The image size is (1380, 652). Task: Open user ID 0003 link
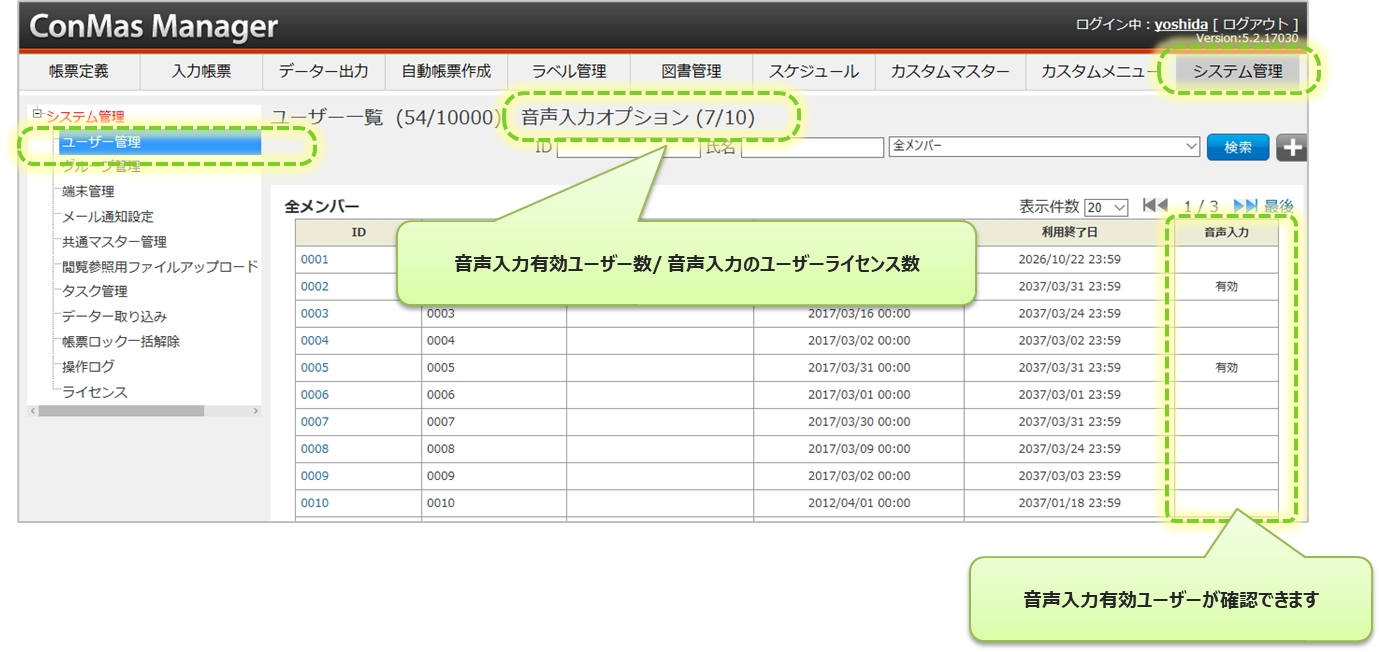pos(314,313)
